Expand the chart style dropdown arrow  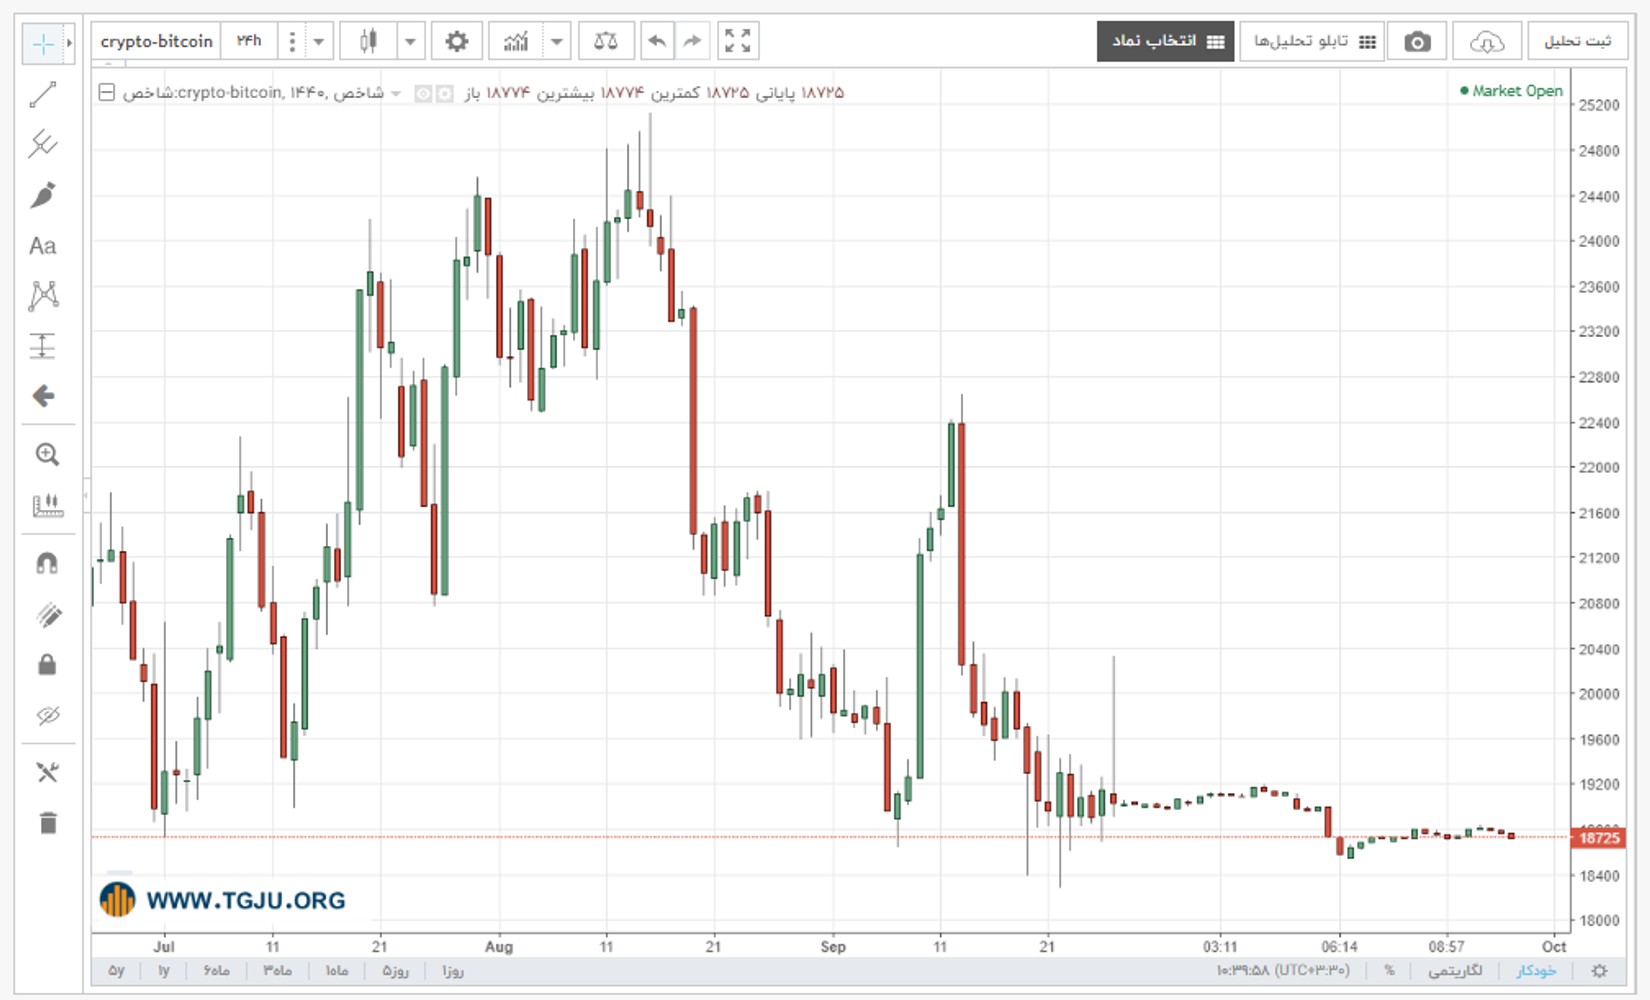point(410,42)
